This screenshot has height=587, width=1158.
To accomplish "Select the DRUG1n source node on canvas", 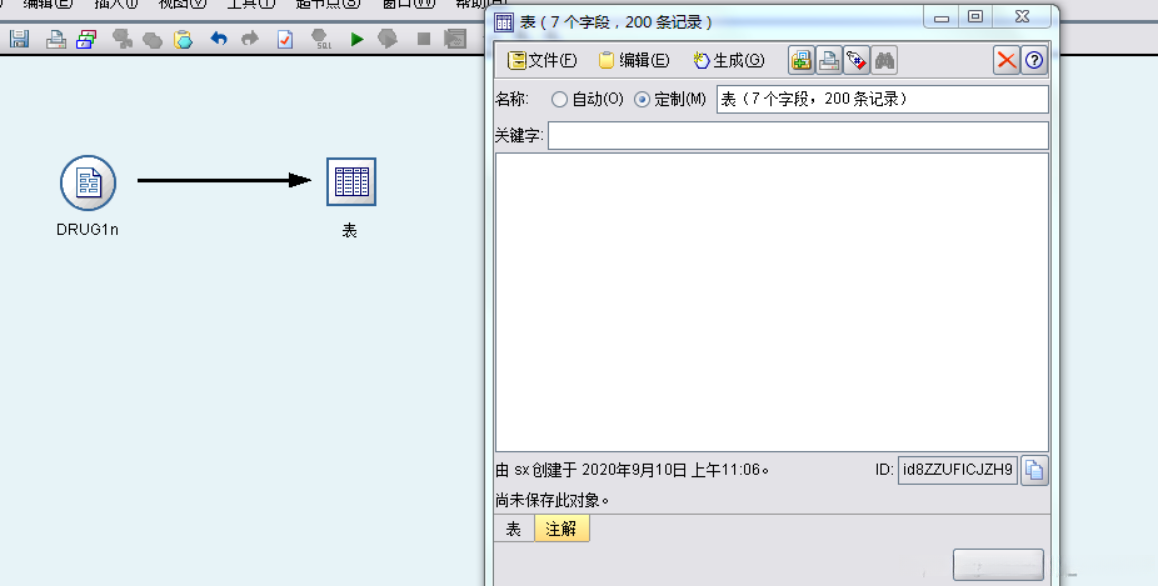I will tap(87, 182).
